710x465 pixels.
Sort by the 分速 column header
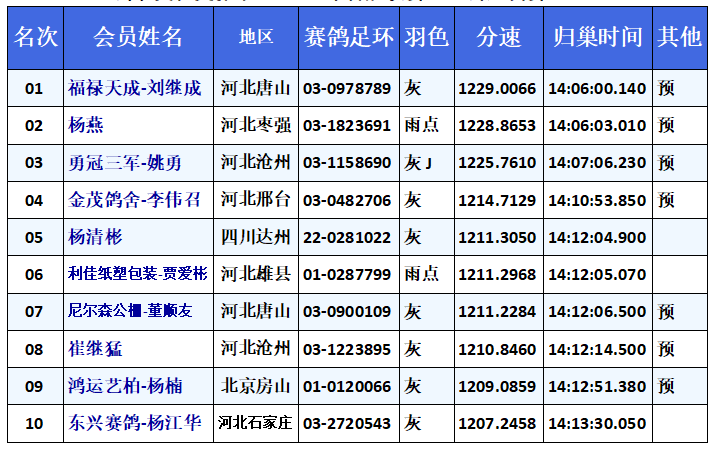[498, 38]
